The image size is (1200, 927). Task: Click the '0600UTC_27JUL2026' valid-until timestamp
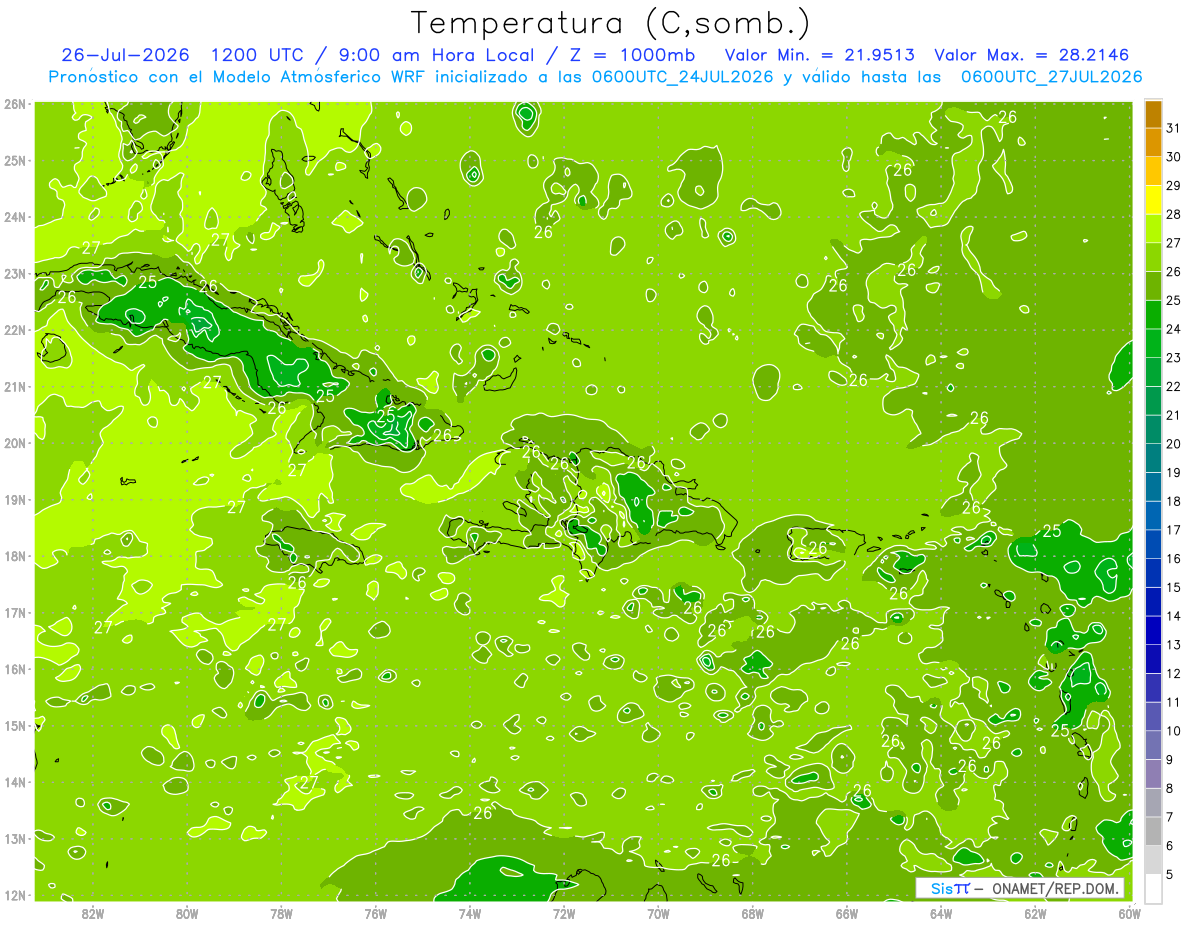tap(1051, 77)
